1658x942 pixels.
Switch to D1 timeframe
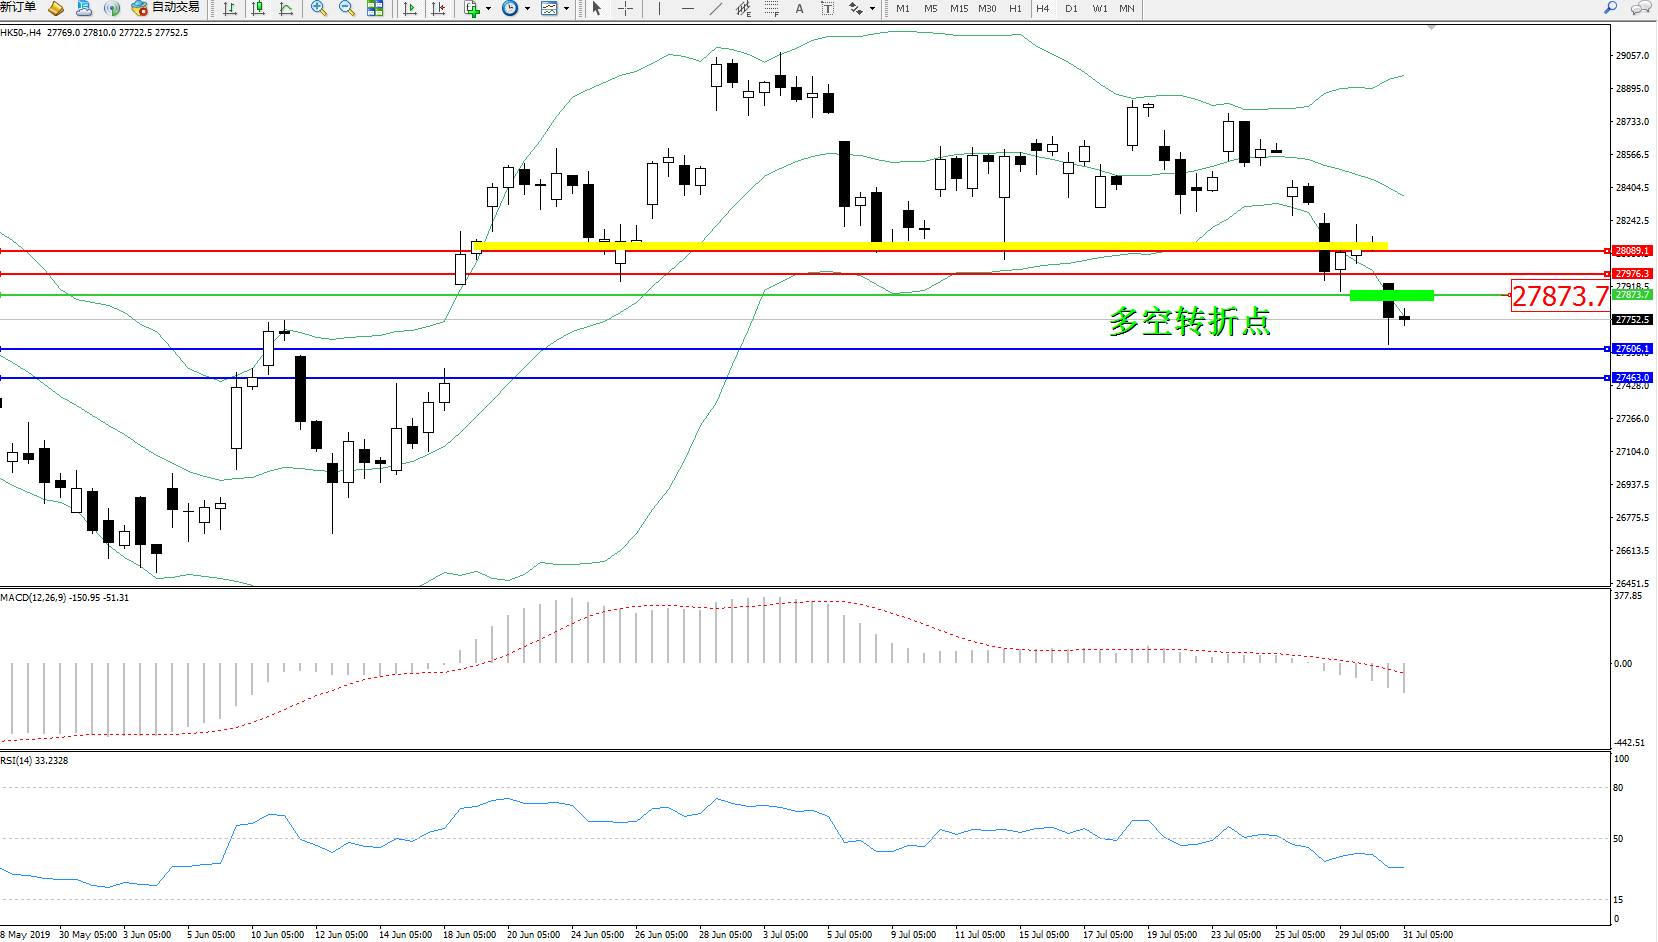1071,9
